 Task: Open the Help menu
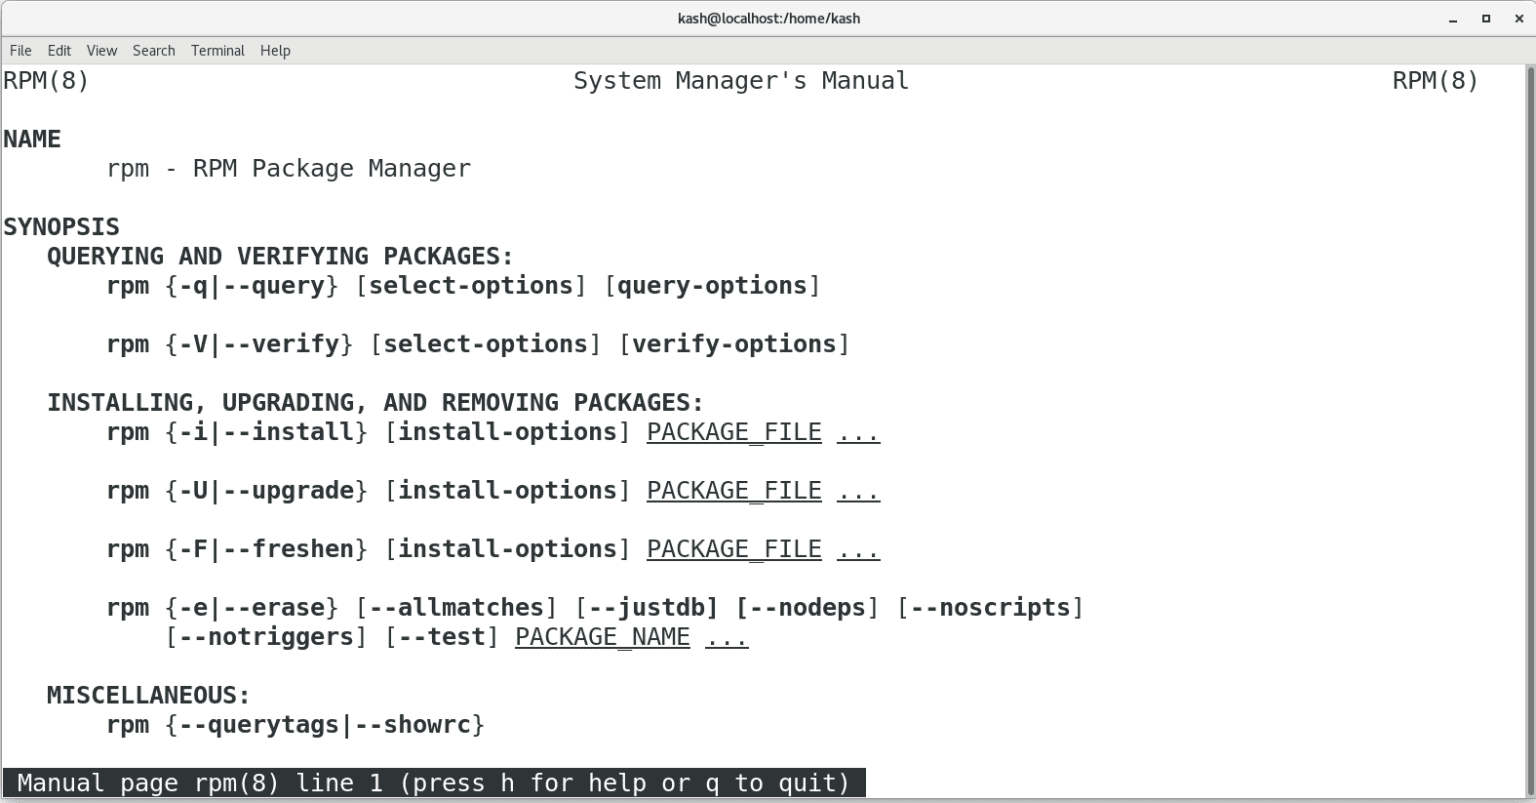pyautogui.click(x=275, y=50)
